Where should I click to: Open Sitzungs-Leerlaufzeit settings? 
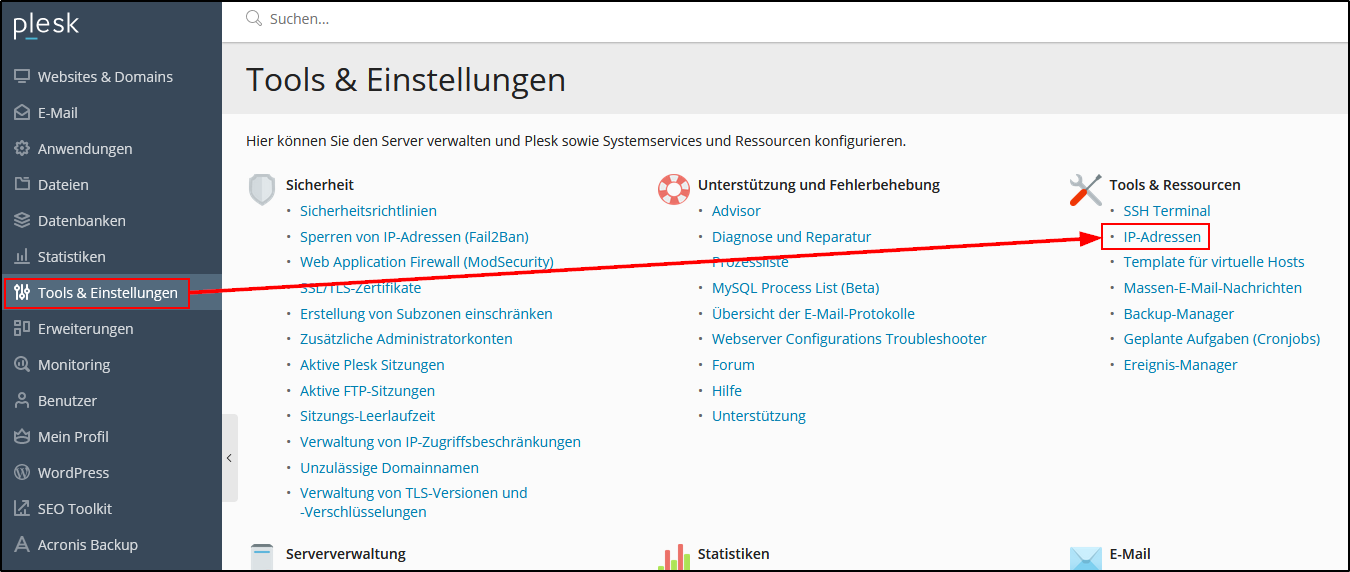point(367,416)
